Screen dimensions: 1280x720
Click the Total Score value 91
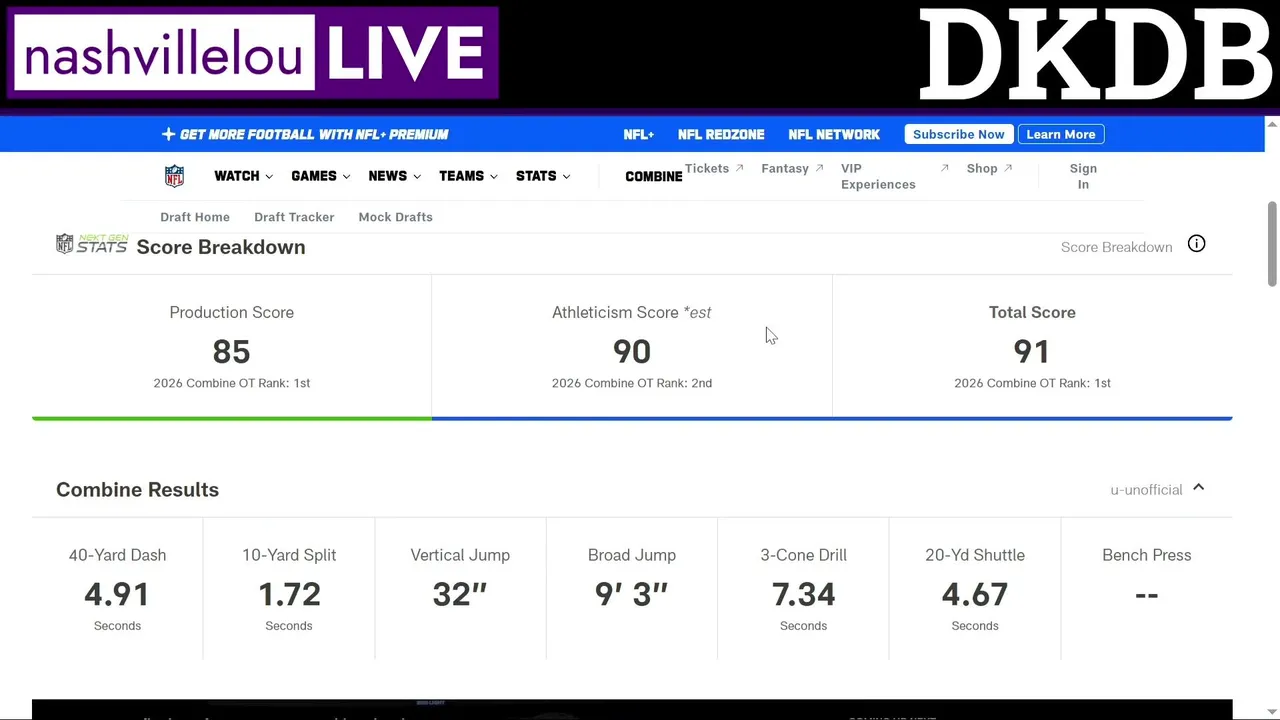(1032, 352)
